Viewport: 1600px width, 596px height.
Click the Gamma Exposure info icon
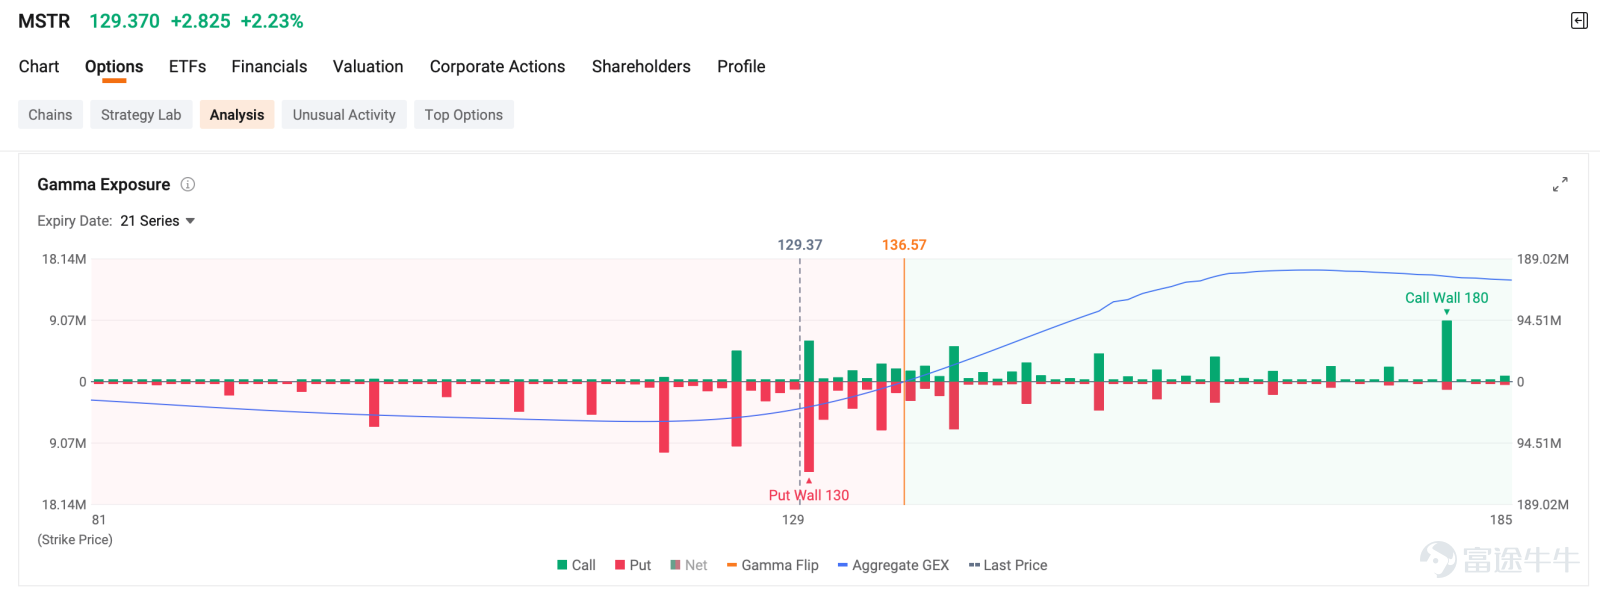188,184
